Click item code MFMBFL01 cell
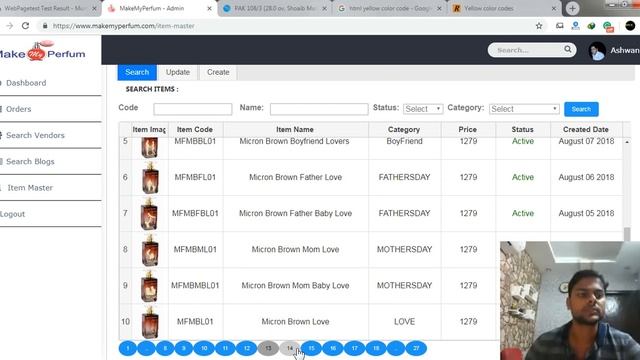Image resolution: width=640 pixels, height=360 pixels. pos(195,177)
